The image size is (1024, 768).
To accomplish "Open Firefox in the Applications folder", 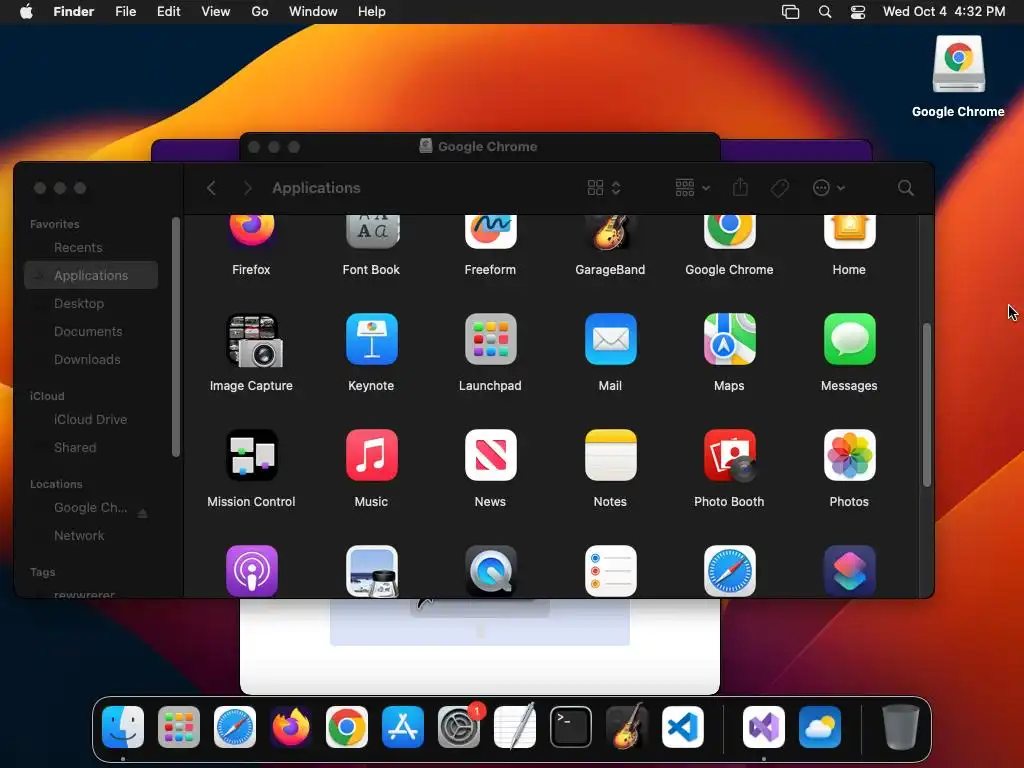I will coord(251,231).
